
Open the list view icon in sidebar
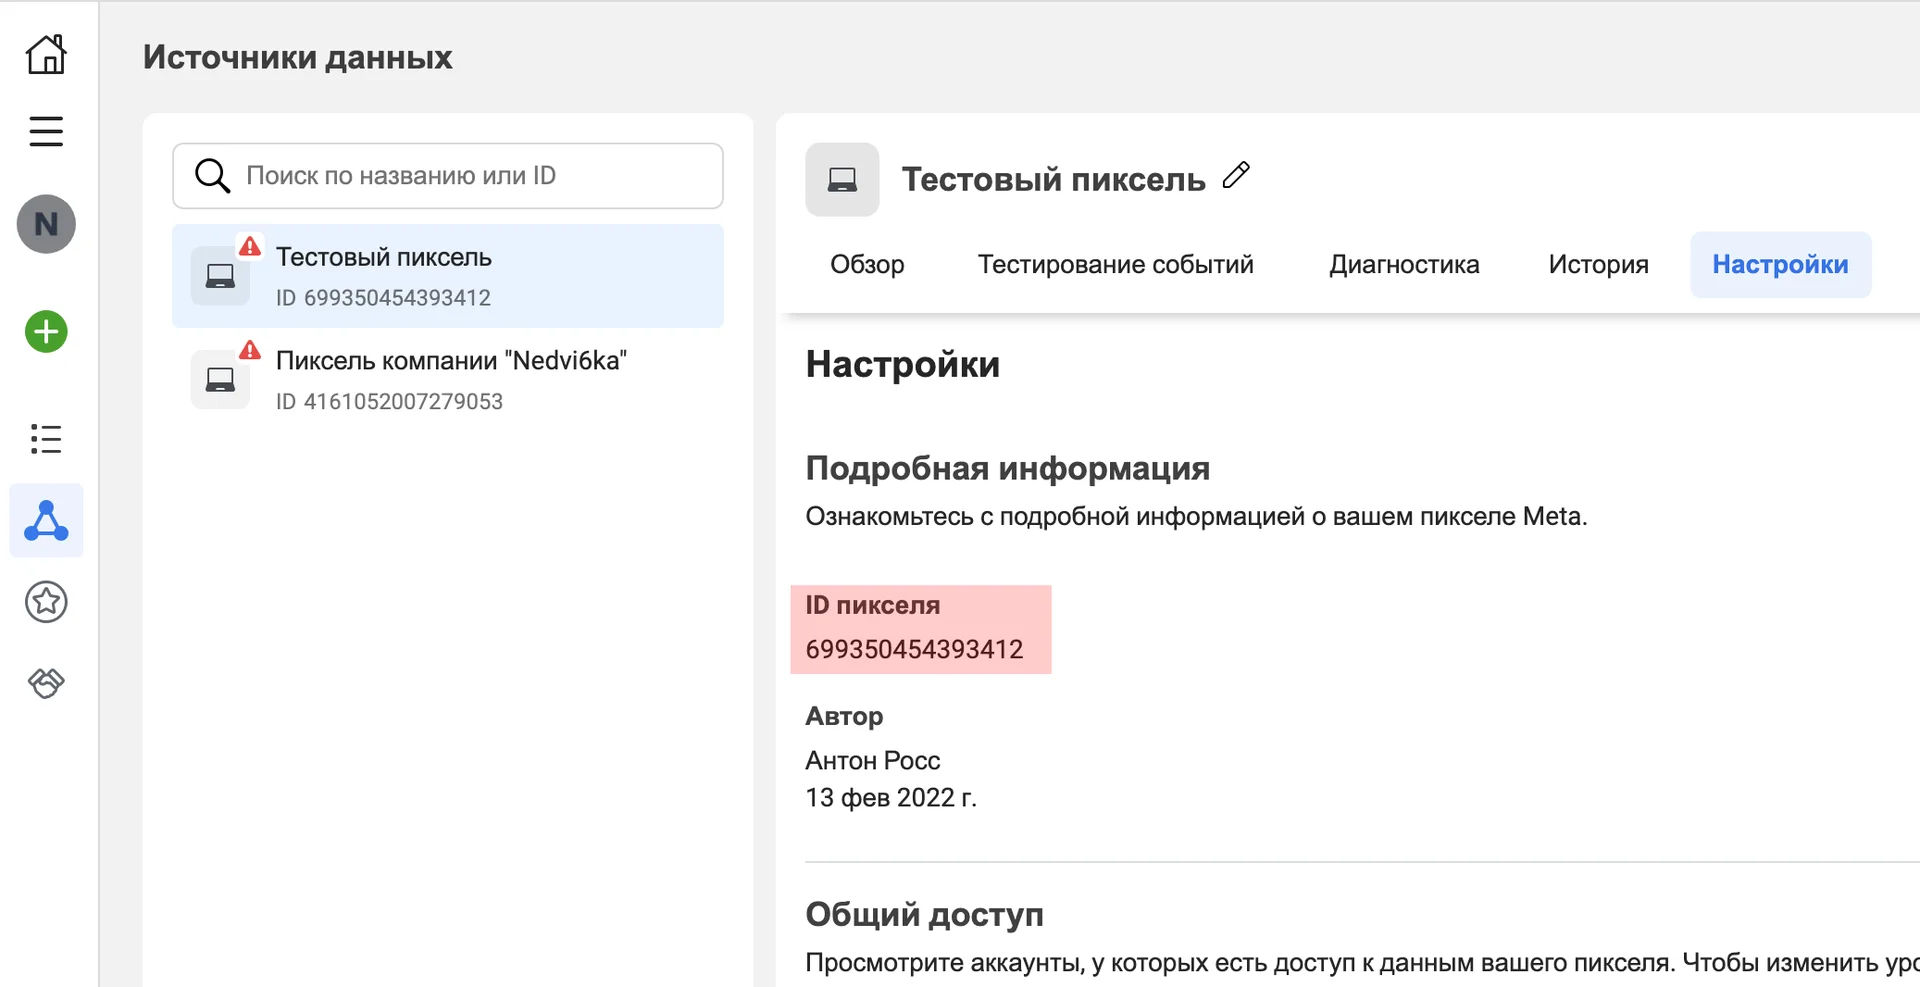click(46, 438)
